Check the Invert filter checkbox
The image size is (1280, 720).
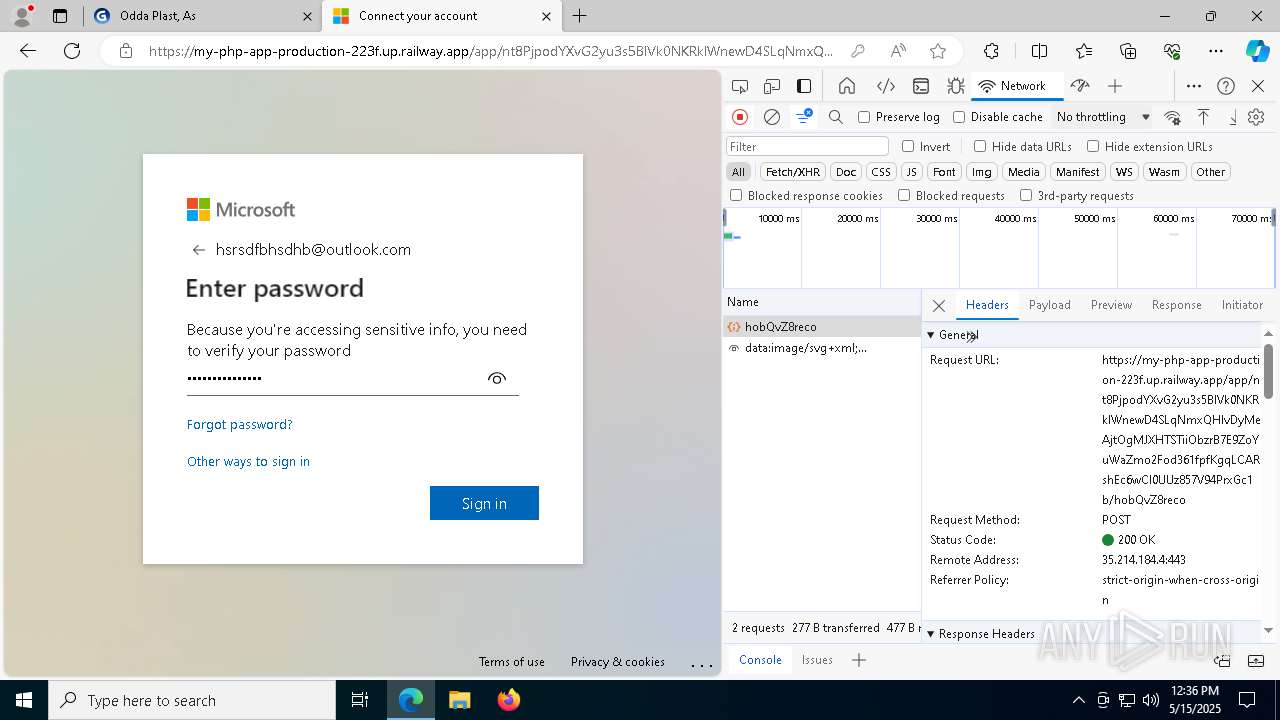click(908, 146)
